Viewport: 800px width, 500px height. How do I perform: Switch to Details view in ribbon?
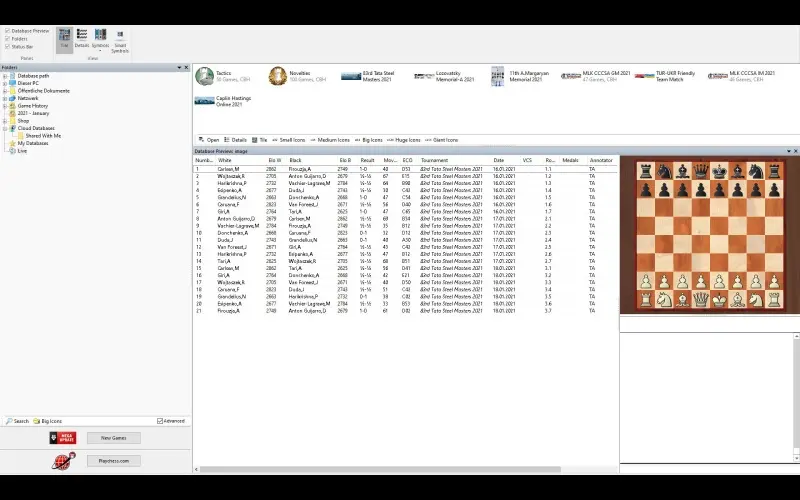click(82, 39)
